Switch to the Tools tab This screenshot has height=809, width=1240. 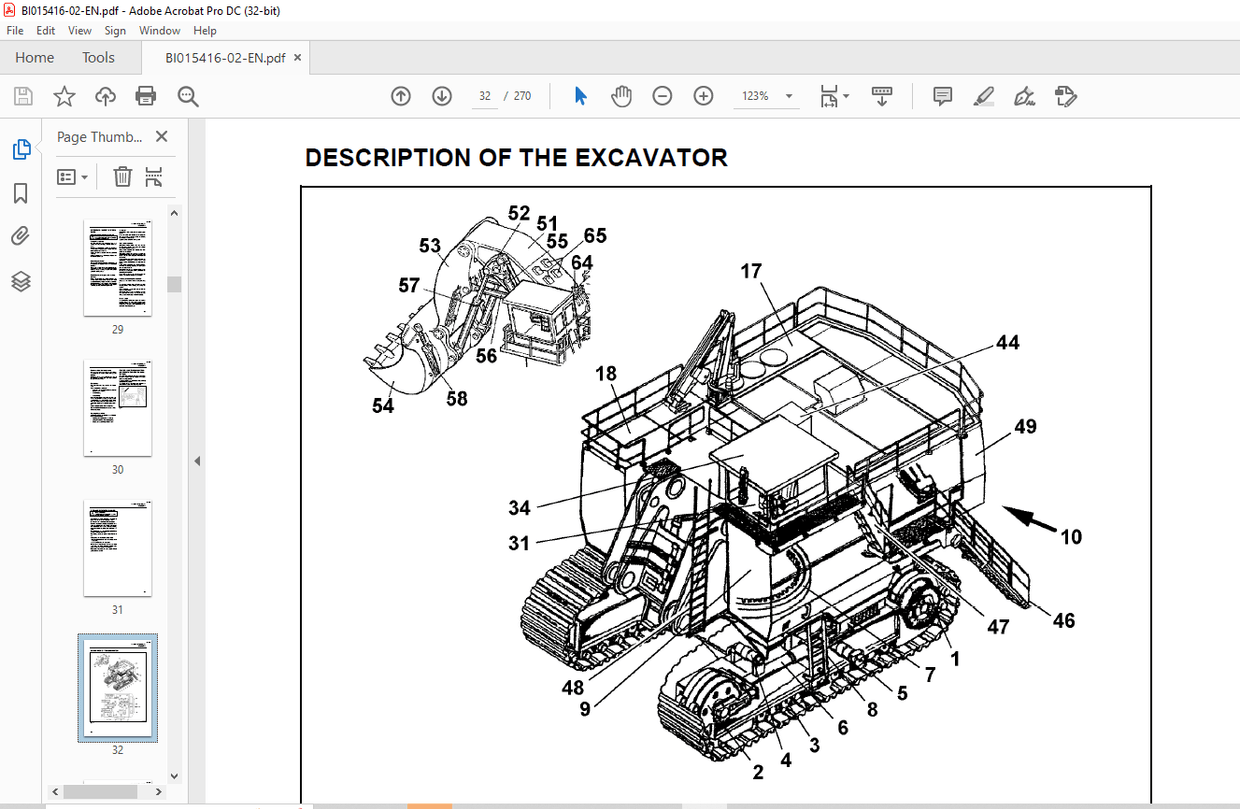97,57
